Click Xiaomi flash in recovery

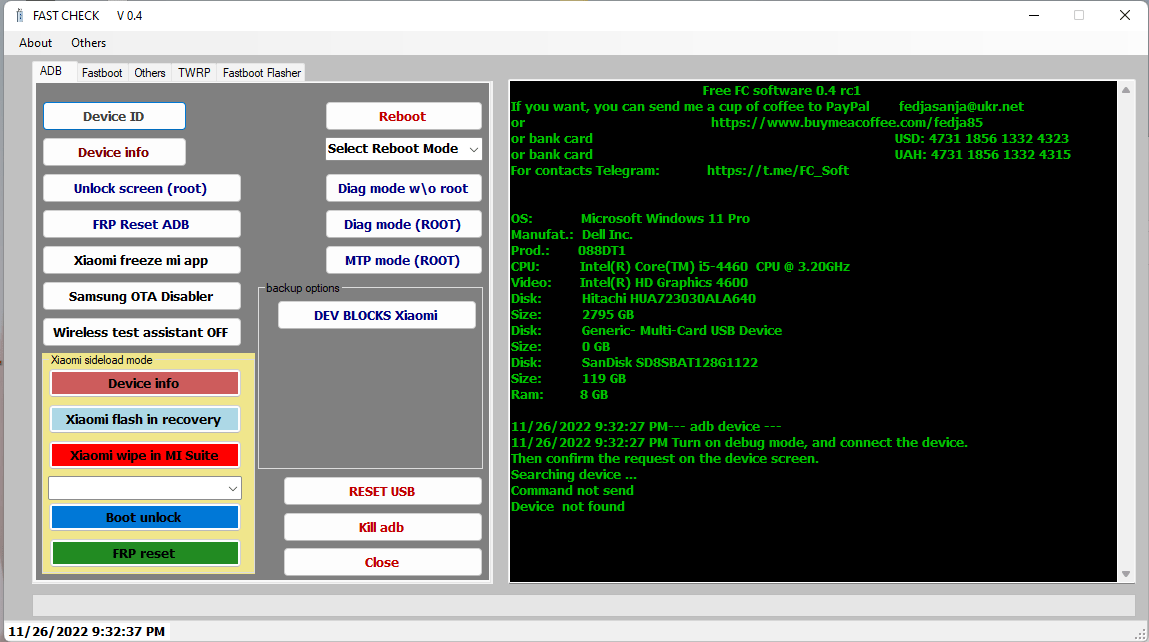tap(144, 418)
